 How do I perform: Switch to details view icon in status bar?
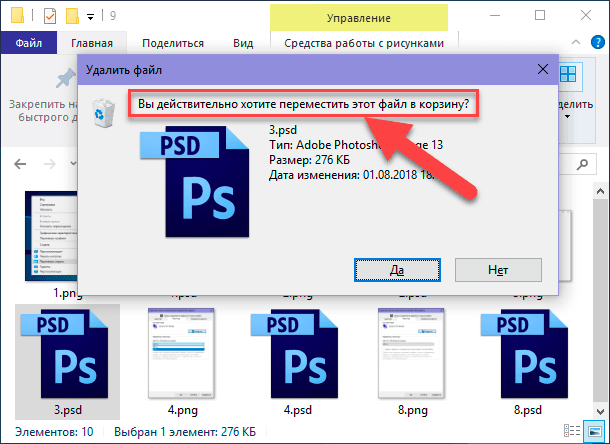click(x=572, y=431)
